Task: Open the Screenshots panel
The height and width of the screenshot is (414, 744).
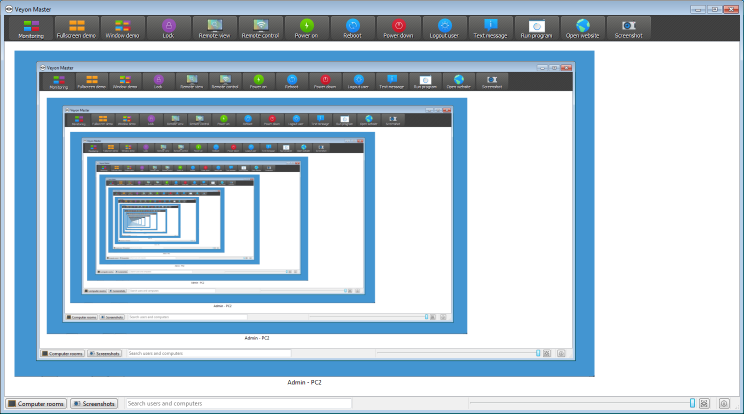Action: click(94, 404)
